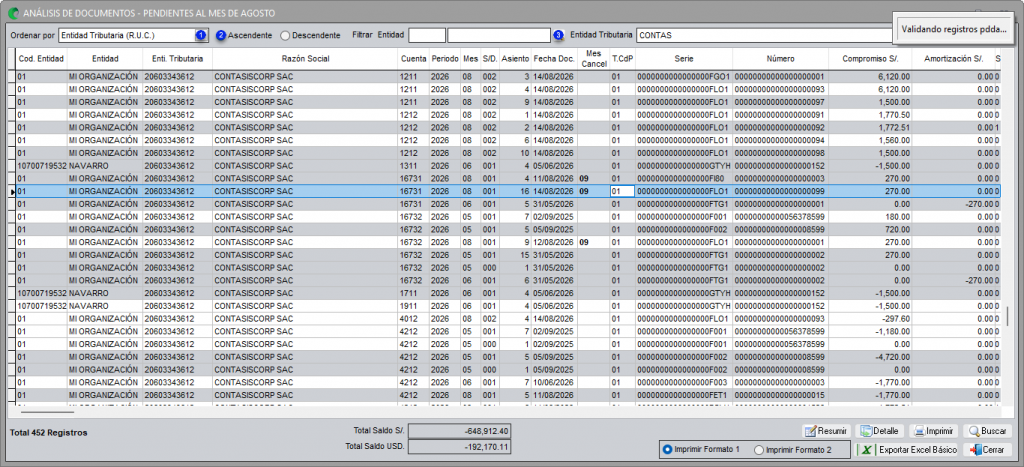Click the asiento 15 cell
The height and width of the screenshot is (467, 1024).
pos(516,255)
